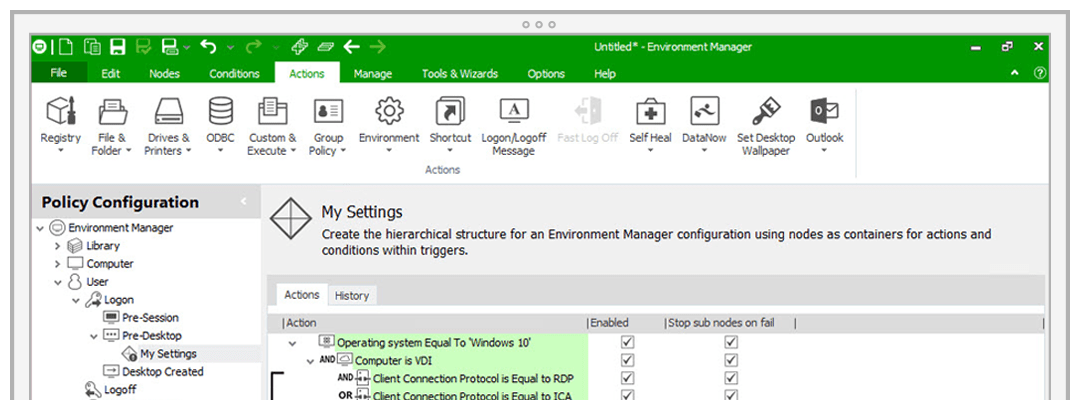Select the Actions tab in the work area

[x=302, y=295]
